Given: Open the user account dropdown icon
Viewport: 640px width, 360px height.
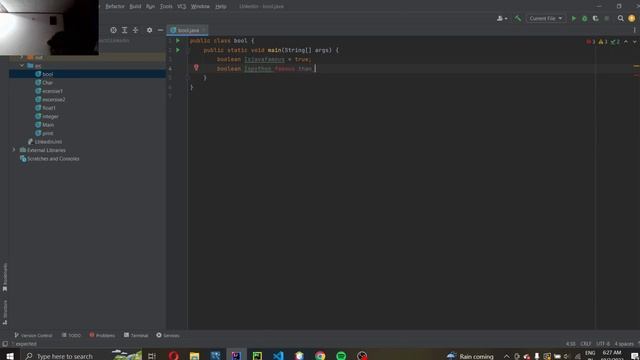Looking at the screenshot, I should (x=502, y=18).
